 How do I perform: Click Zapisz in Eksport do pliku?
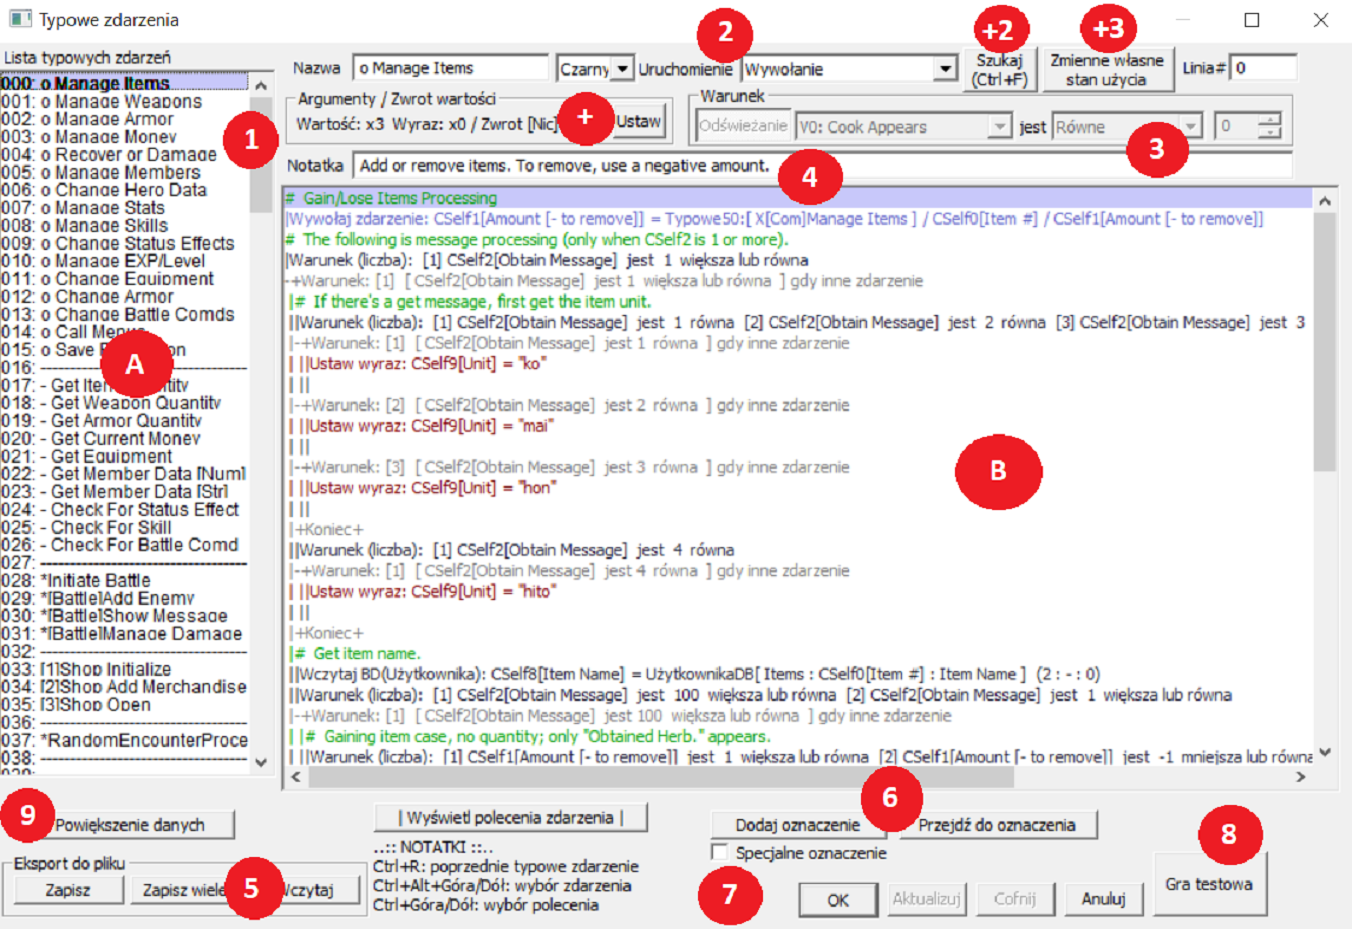coord(68,889)
